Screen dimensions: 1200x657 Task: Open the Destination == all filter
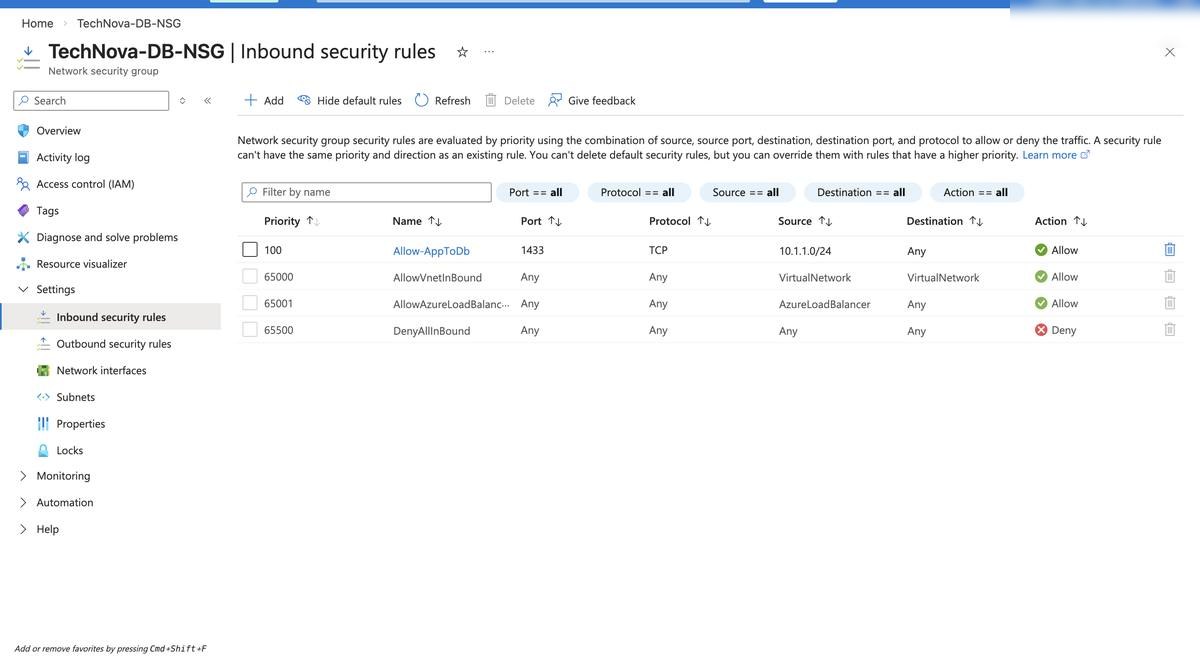(861, 192)
